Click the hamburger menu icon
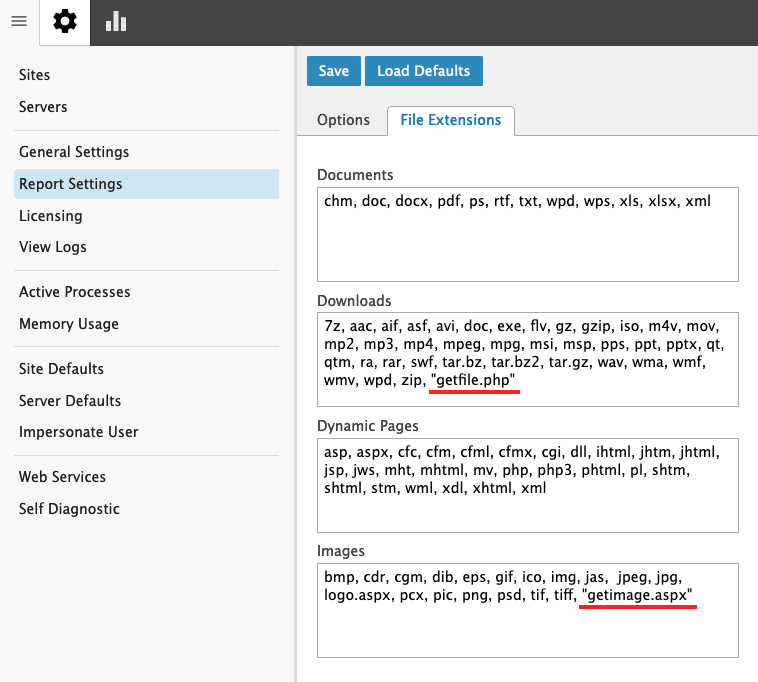Image resolution: width=758 pixels, height=682 pixels. (x=18, y=22)
